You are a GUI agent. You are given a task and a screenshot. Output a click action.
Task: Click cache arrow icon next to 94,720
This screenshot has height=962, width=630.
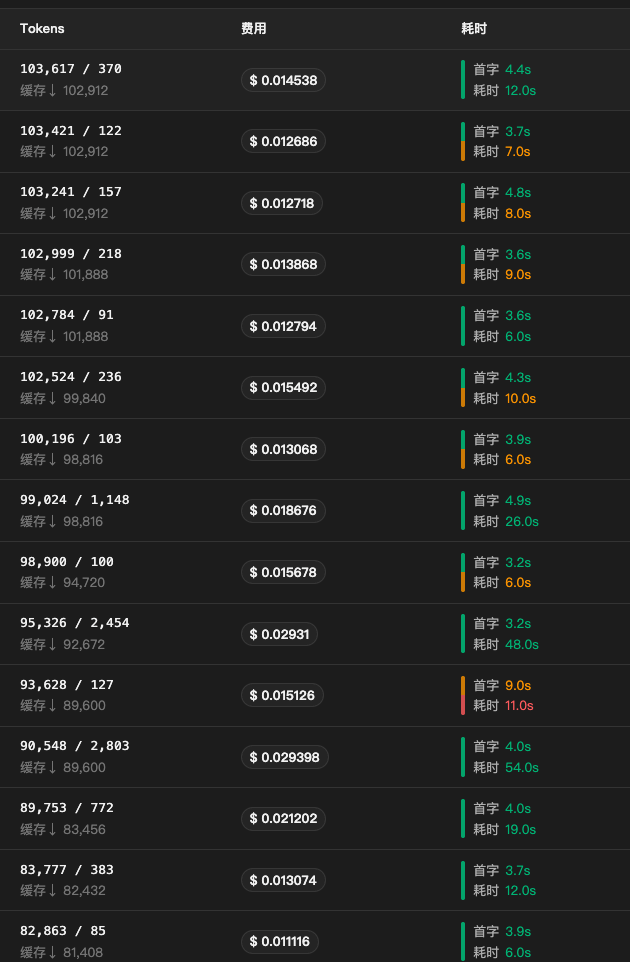[x=53, y=582]
